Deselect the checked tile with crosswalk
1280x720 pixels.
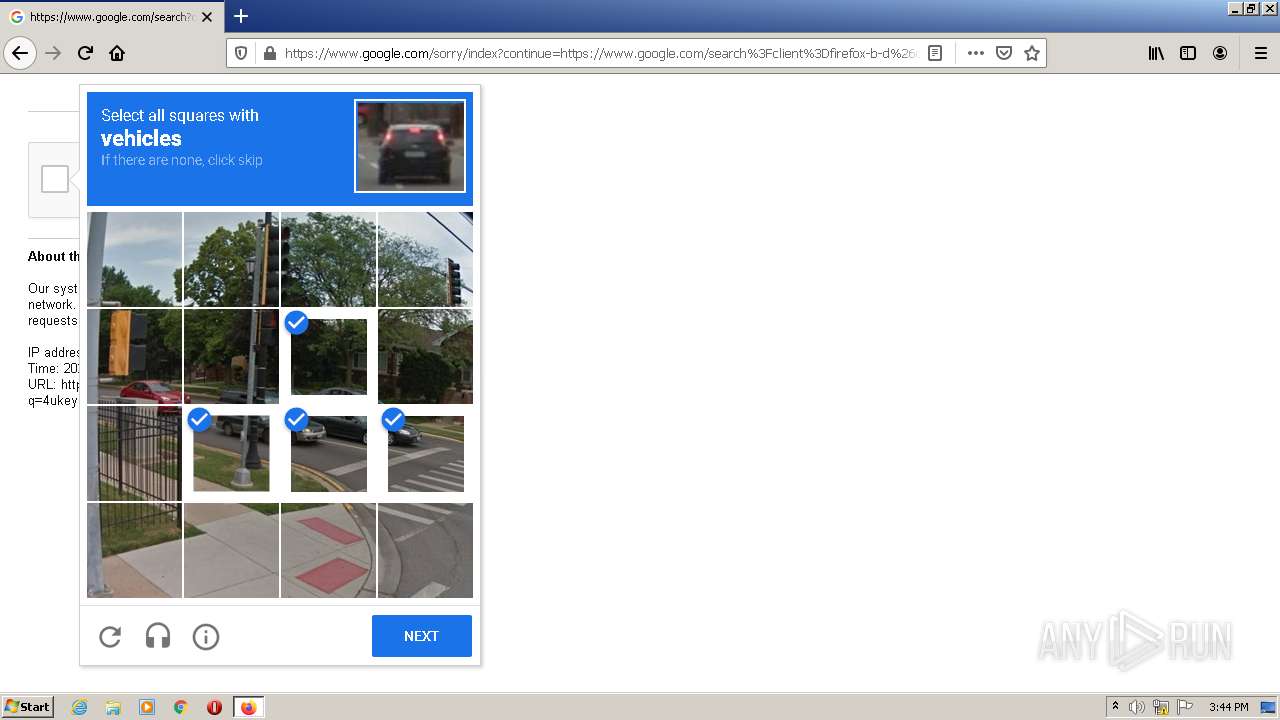[x=425, y=453]
